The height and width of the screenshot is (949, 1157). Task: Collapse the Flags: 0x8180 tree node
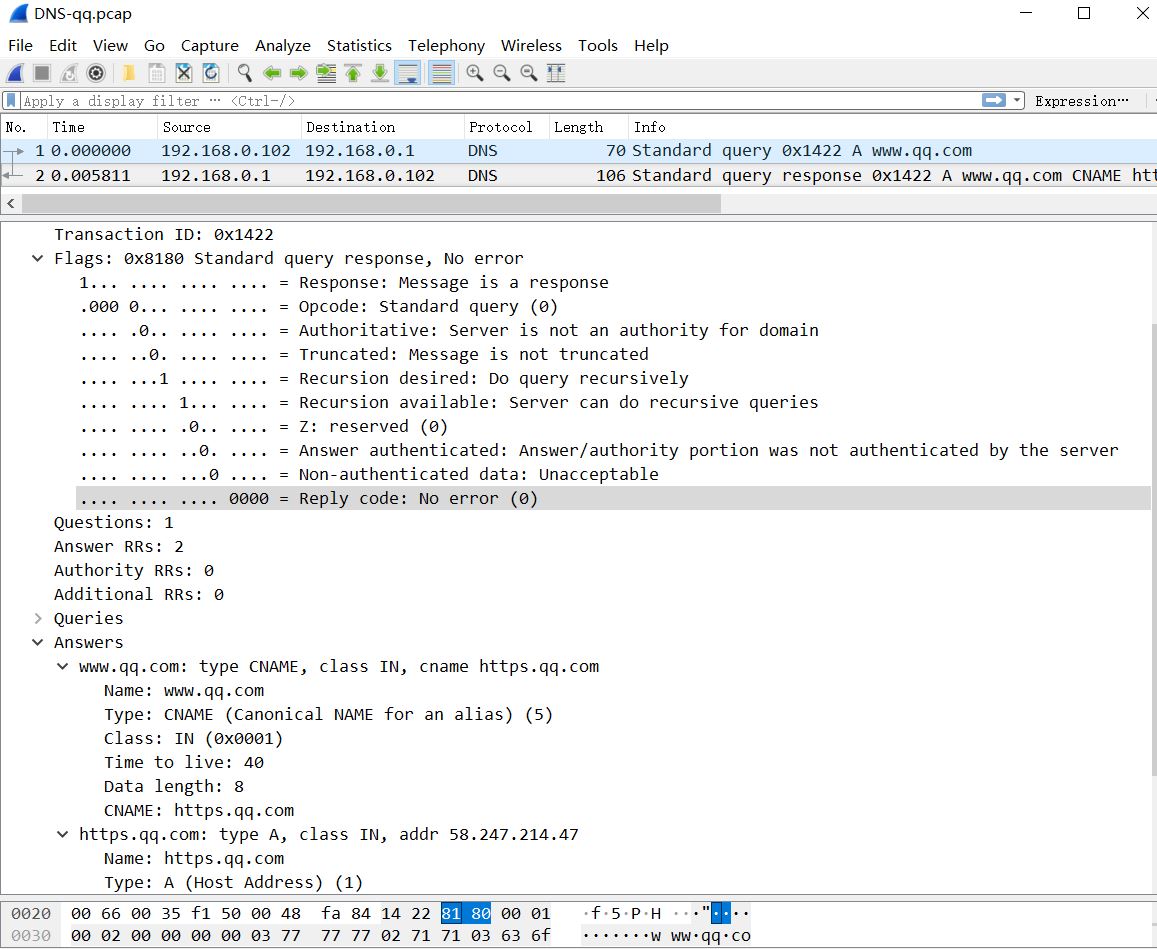click(x=38, y=258)
